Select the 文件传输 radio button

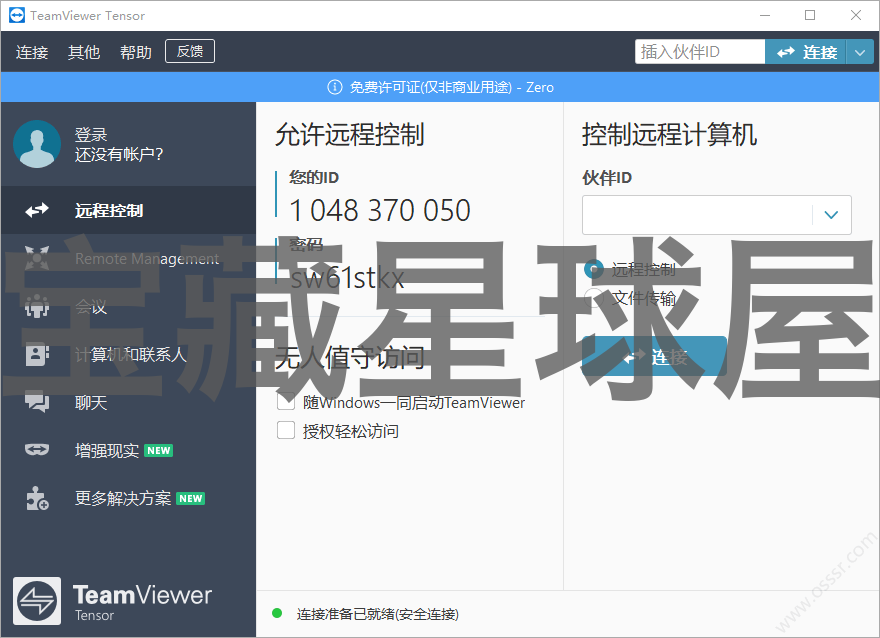[594, 297]
